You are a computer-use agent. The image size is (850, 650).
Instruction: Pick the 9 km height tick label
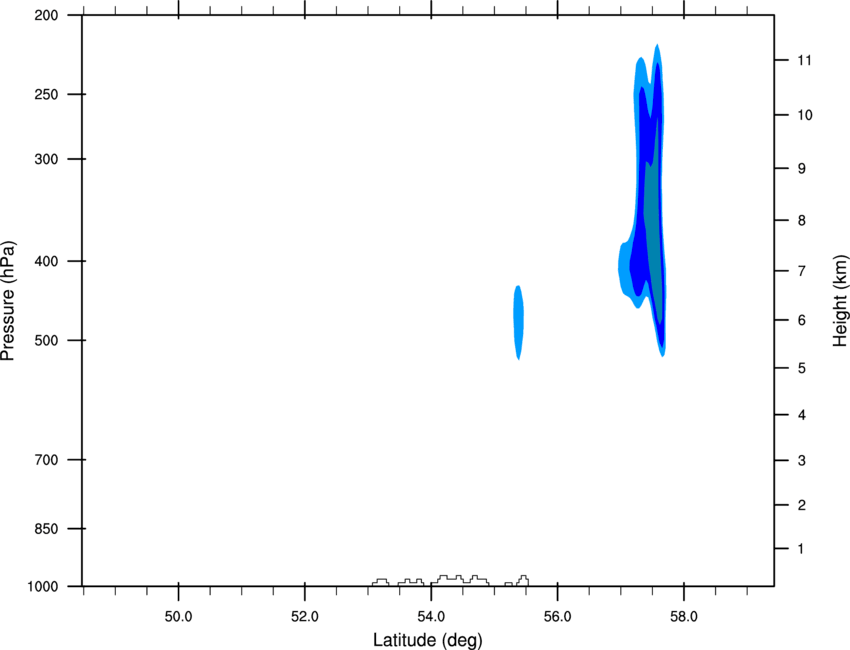(x=802, y=169)
